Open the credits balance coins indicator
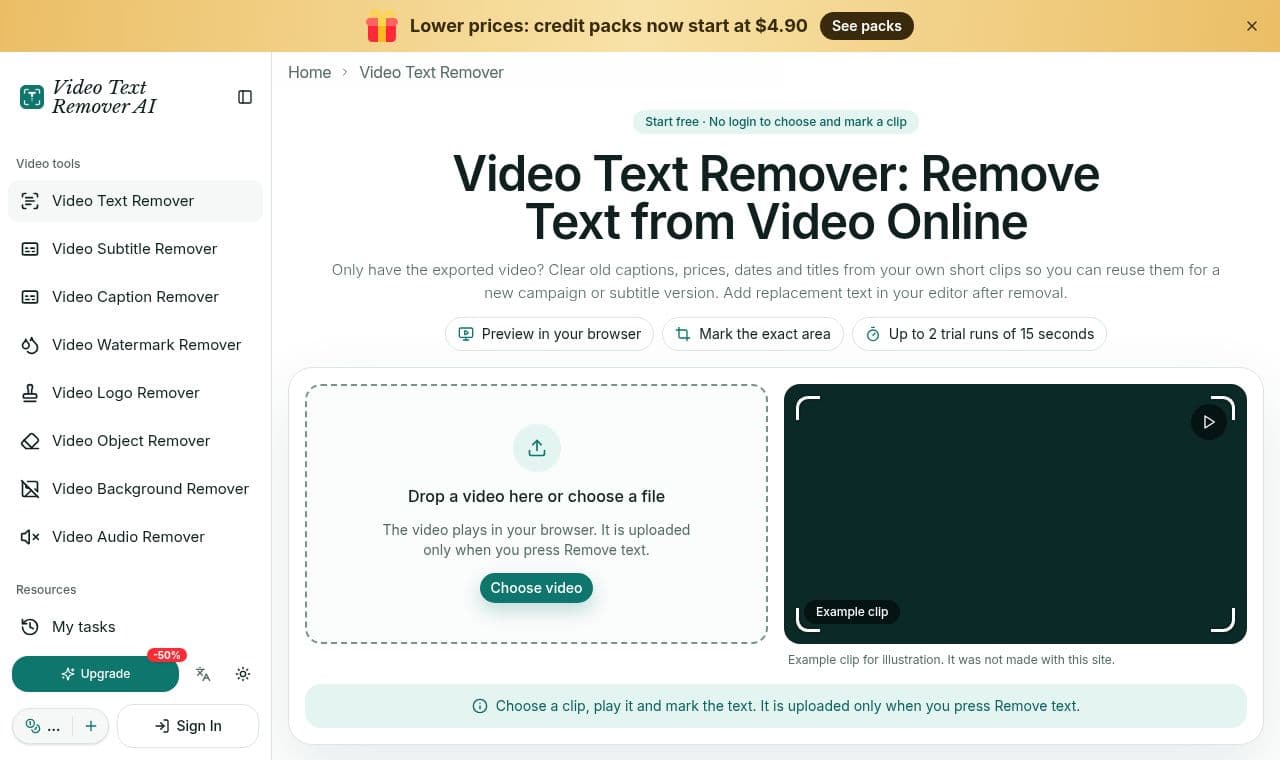 pyautogui.click(x=43, y=726)
